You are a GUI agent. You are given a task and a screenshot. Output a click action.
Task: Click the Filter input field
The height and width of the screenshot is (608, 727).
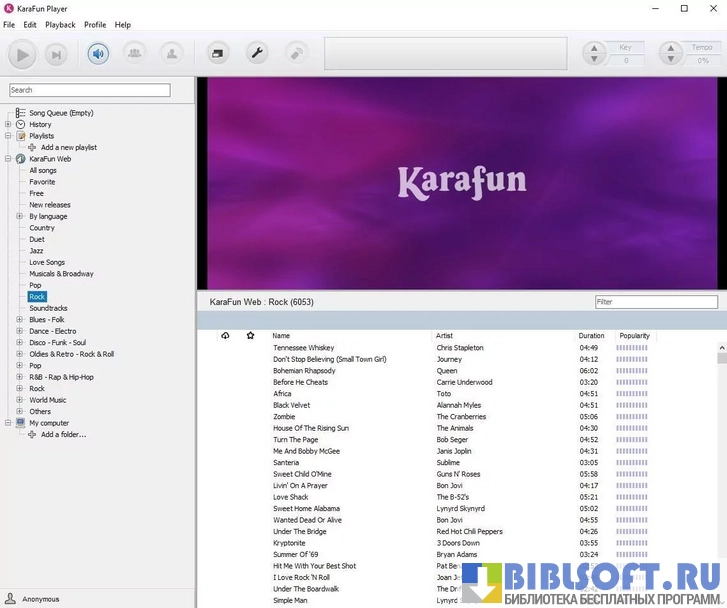(656, 302)
